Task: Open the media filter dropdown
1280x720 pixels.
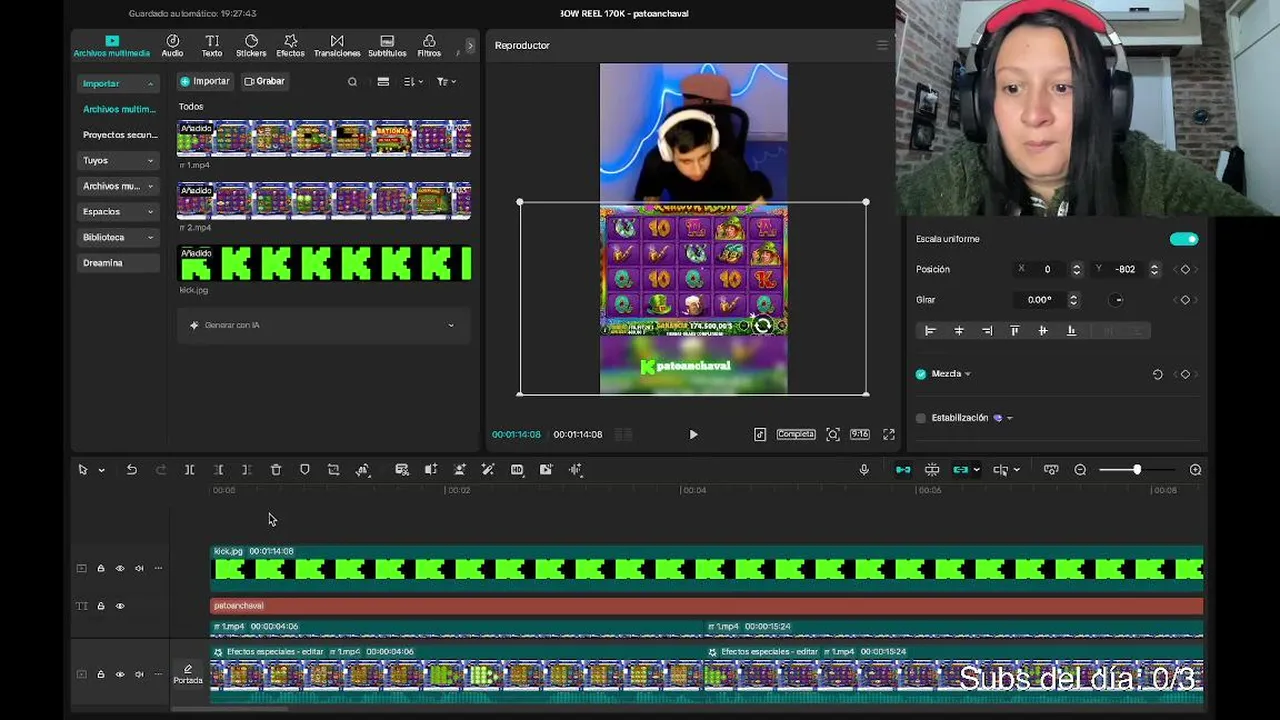Action: tap(446, 82)
